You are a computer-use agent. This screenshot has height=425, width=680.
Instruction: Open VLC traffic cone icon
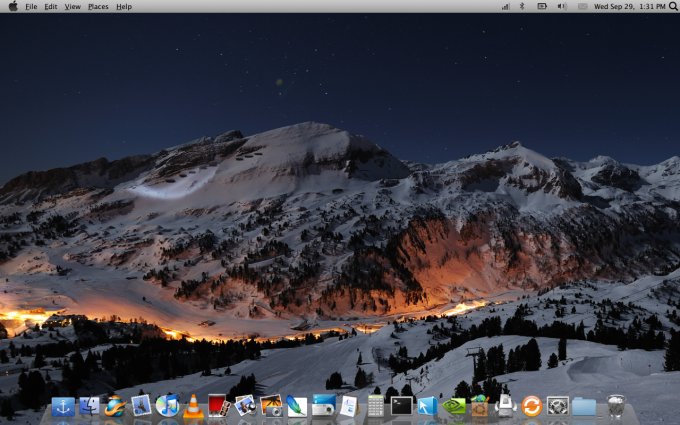coord(193,407)
